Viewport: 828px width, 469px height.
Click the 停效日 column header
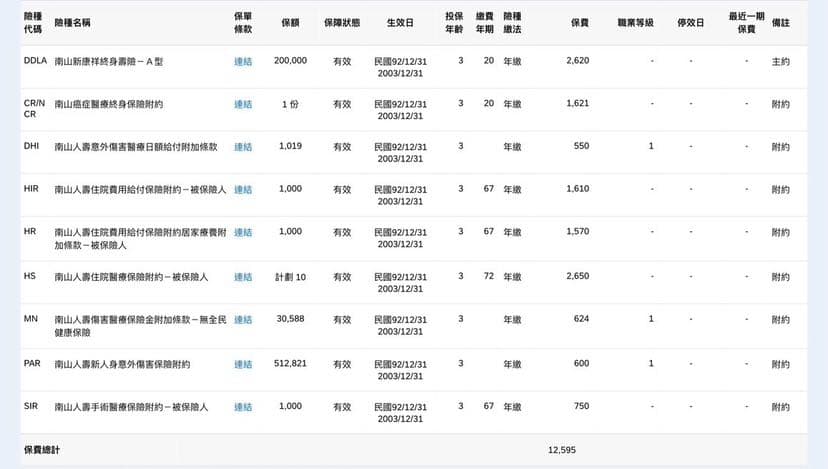691,23
